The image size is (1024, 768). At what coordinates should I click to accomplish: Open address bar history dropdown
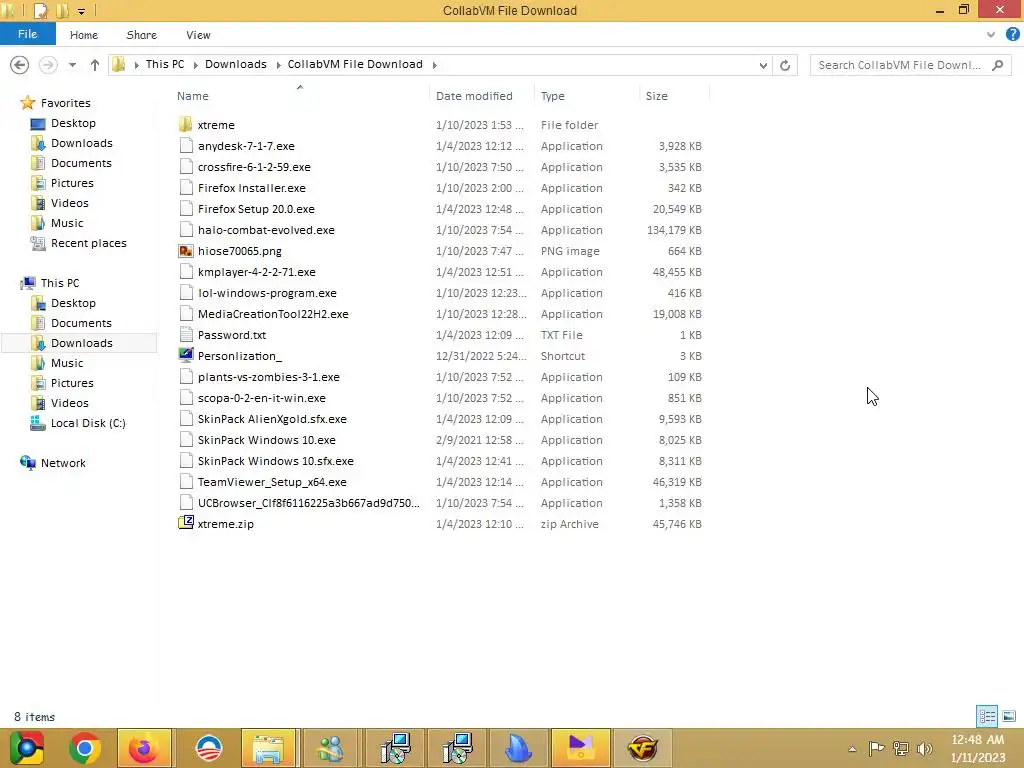point(763,65)
